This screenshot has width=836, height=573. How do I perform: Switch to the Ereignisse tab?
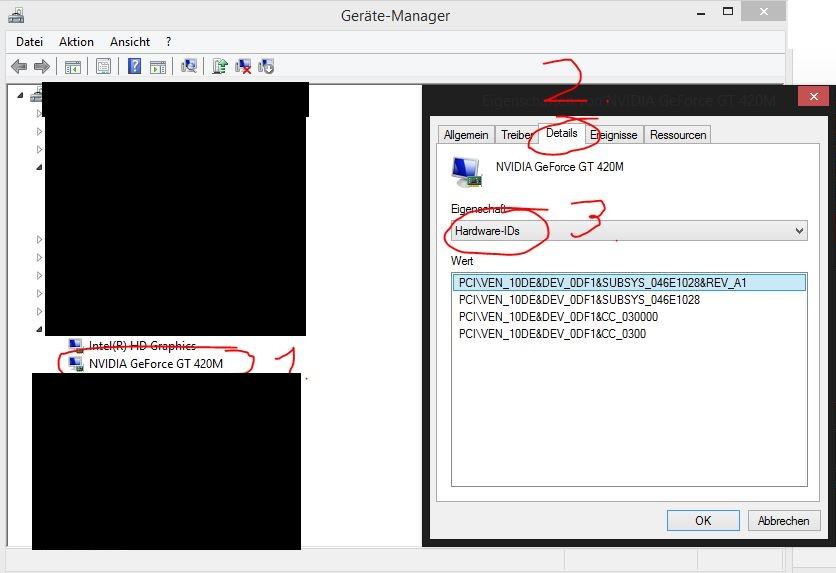[614, 135]
